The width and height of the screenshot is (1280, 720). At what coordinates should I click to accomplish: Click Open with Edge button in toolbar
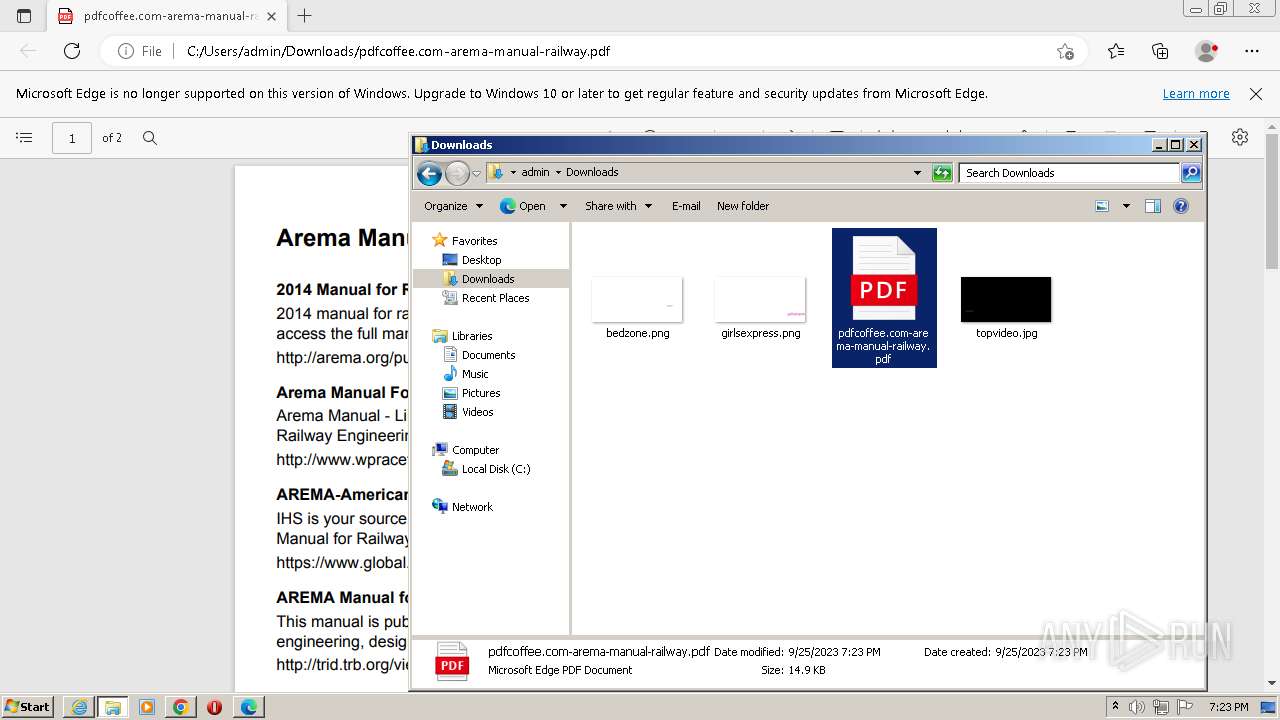click(523, 206)
